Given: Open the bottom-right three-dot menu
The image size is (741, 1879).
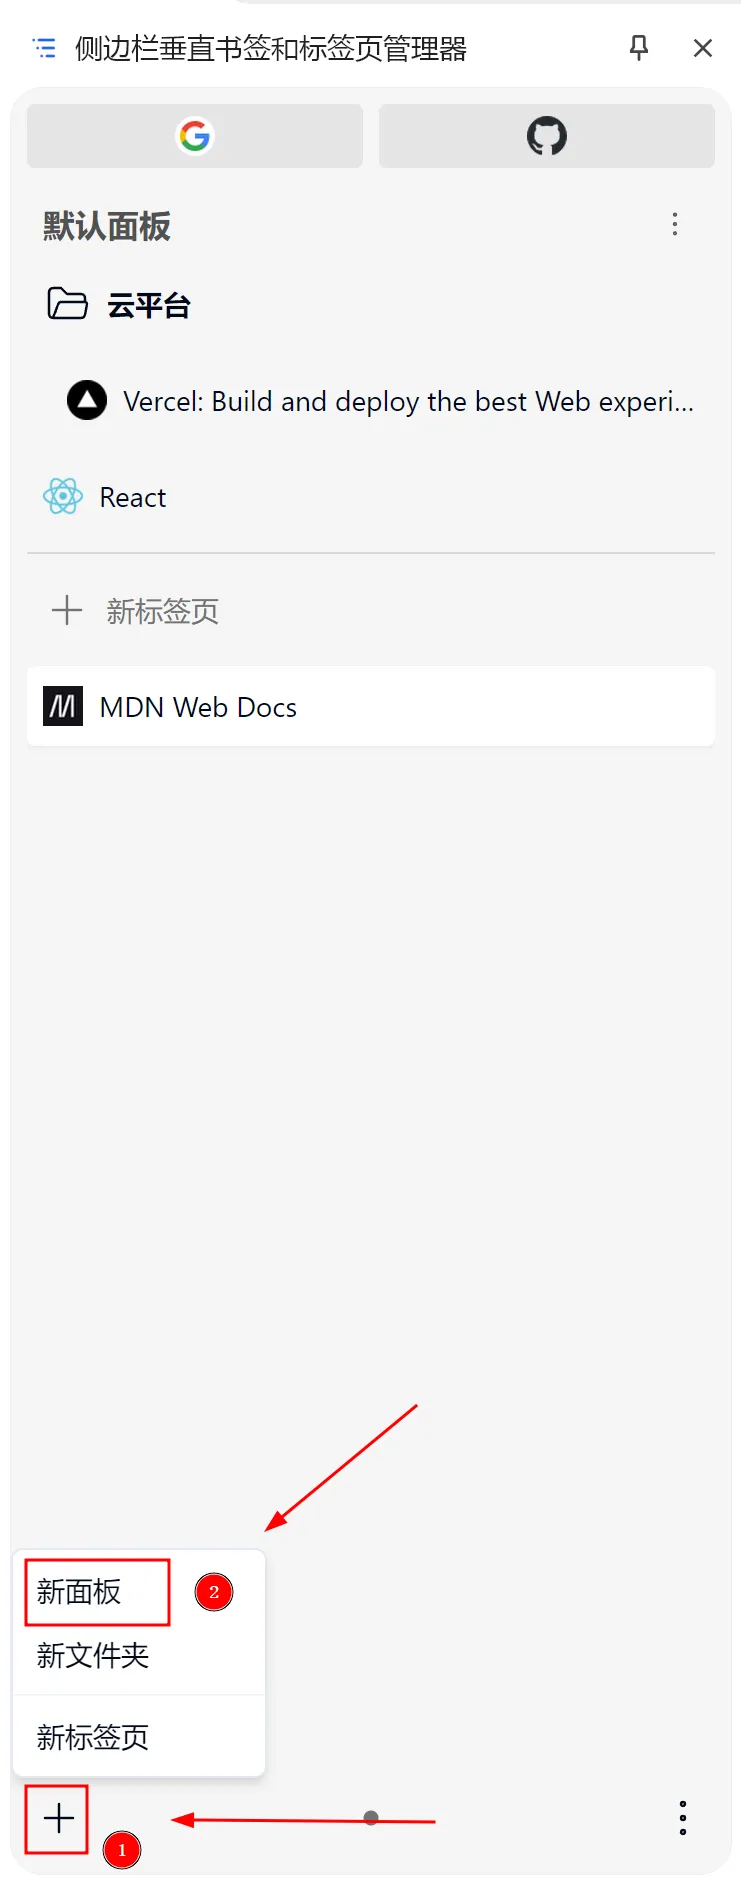Looking at the screenshot, I should click(683, 1818).
